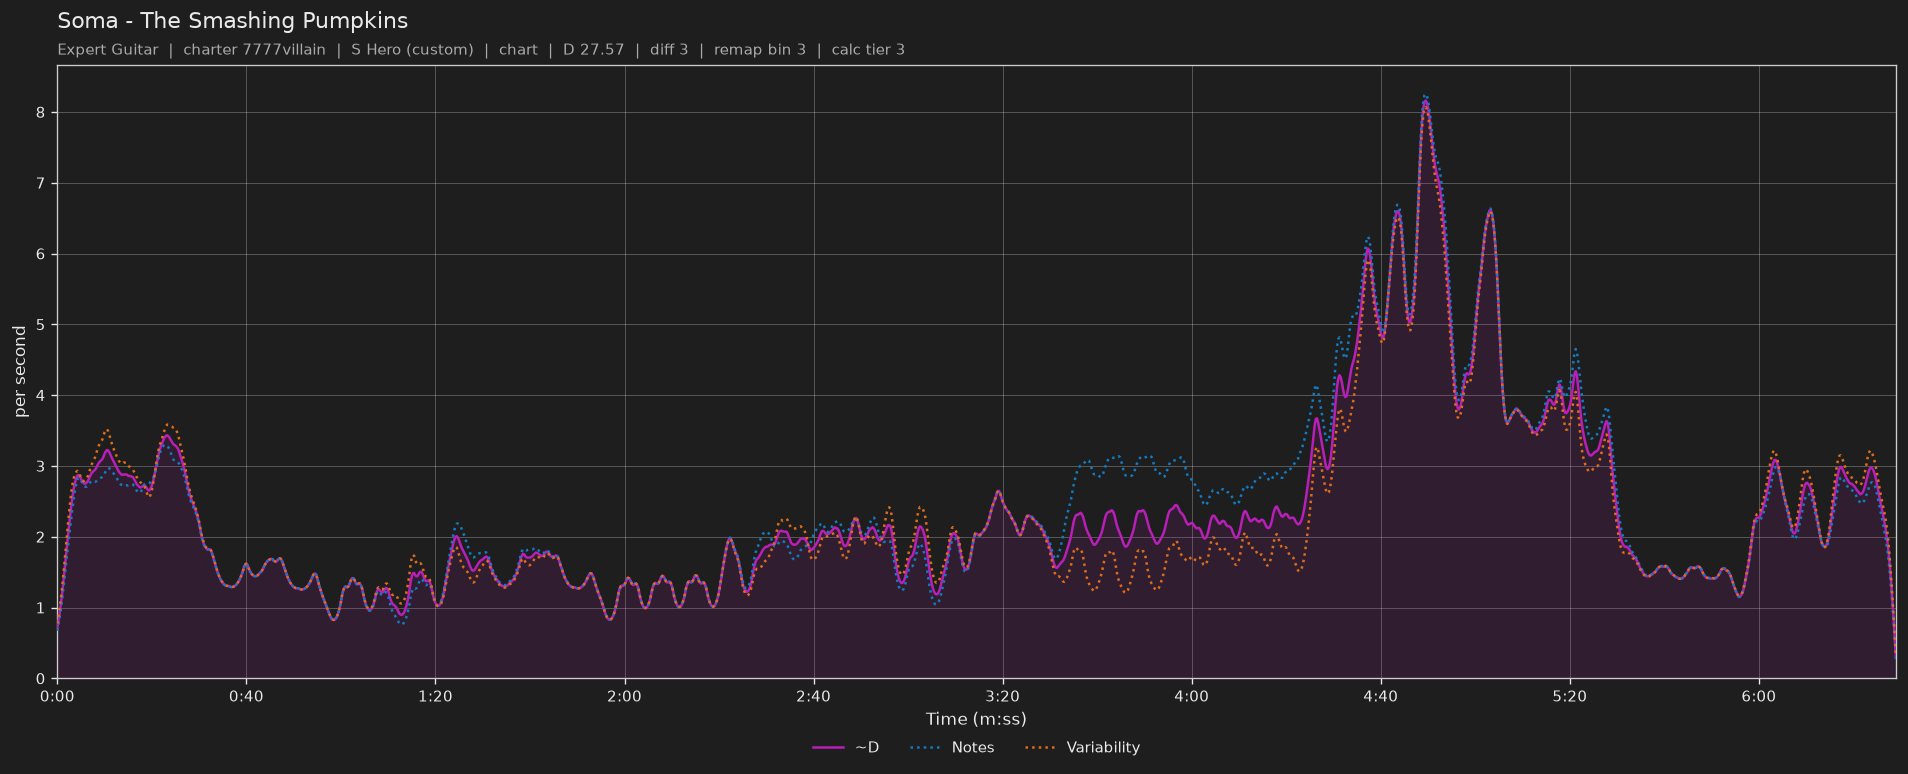1908x774 pixels.
Task: Click the "0:00" x-axis tick label
Action: pos(57,696)
